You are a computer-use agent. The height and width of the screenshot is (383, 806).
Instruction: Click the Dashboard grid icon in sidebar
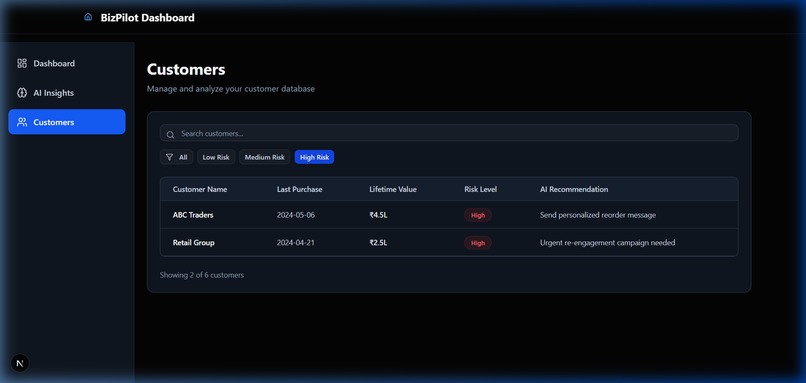[x=22, y=63]
